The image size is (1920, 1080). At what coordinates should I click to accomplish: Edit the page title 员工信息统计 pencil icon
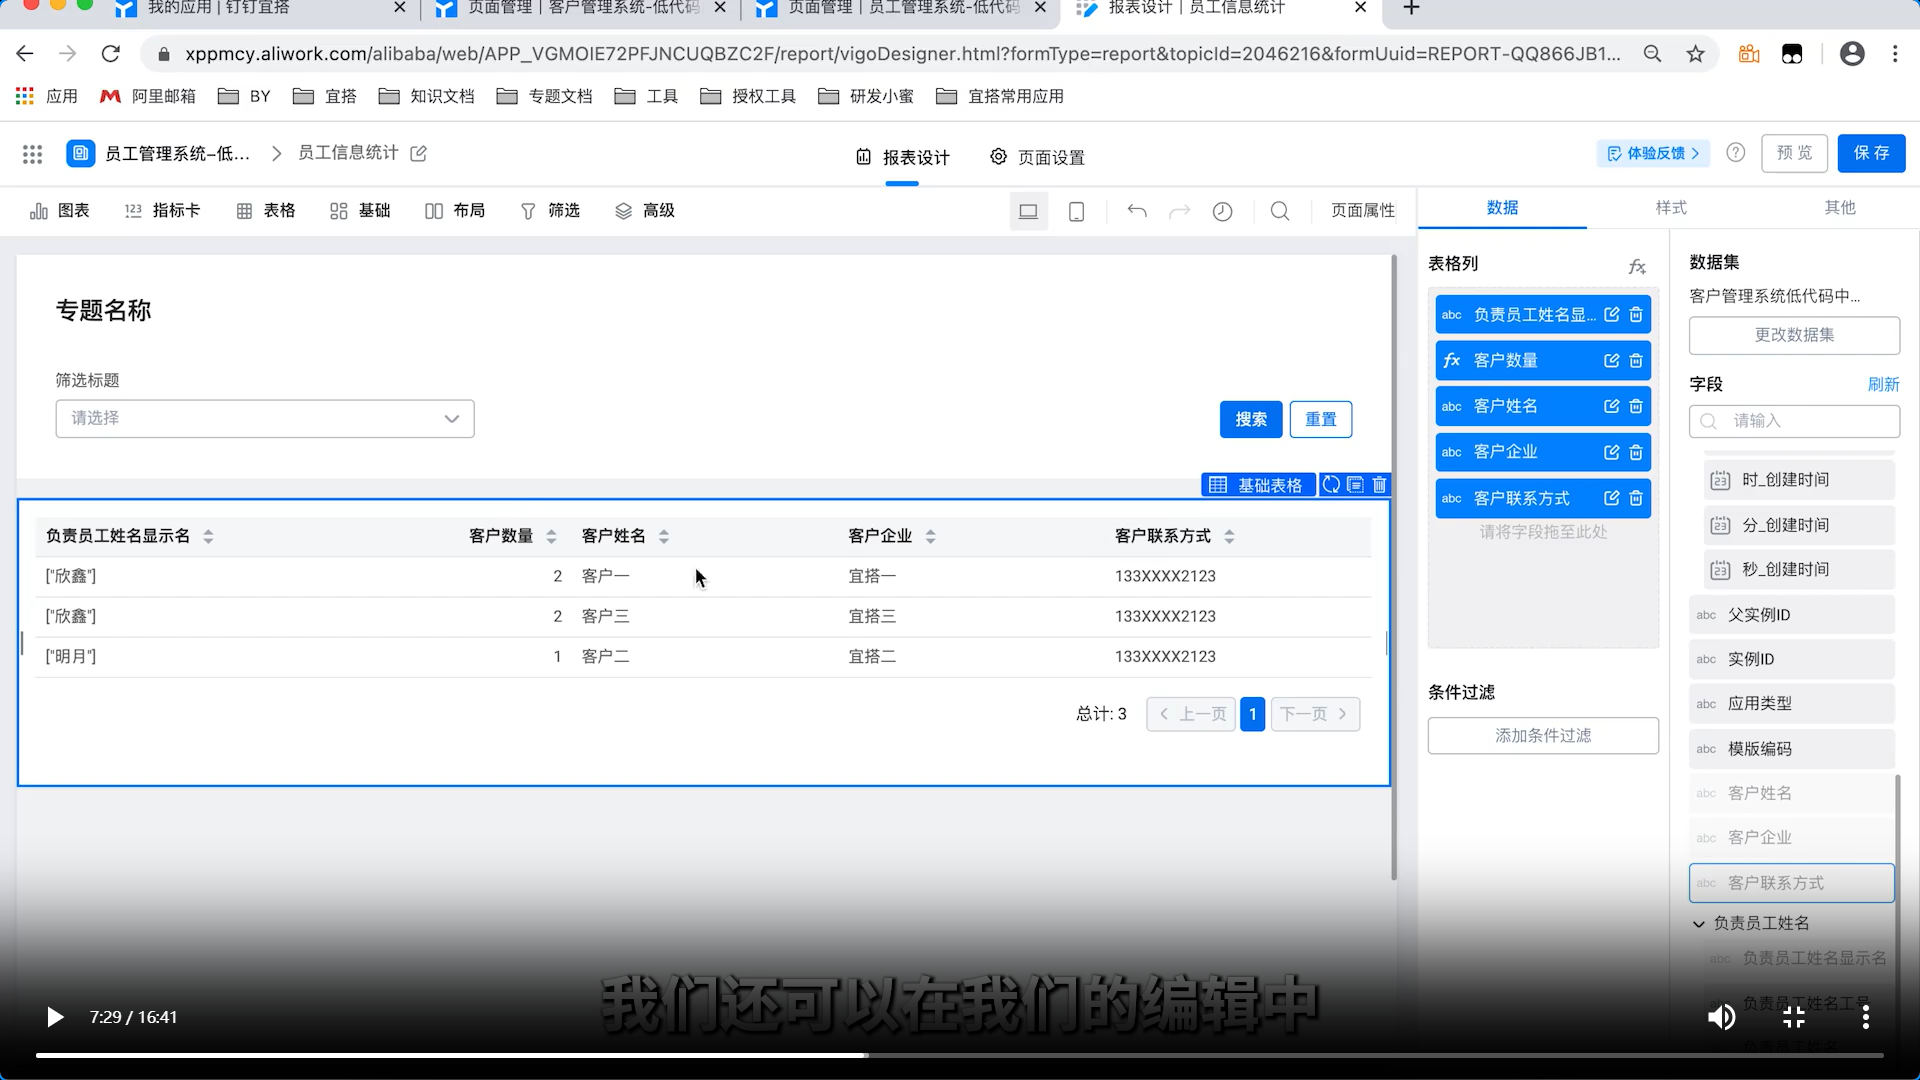pyautogui.click(x=419, y=153)
